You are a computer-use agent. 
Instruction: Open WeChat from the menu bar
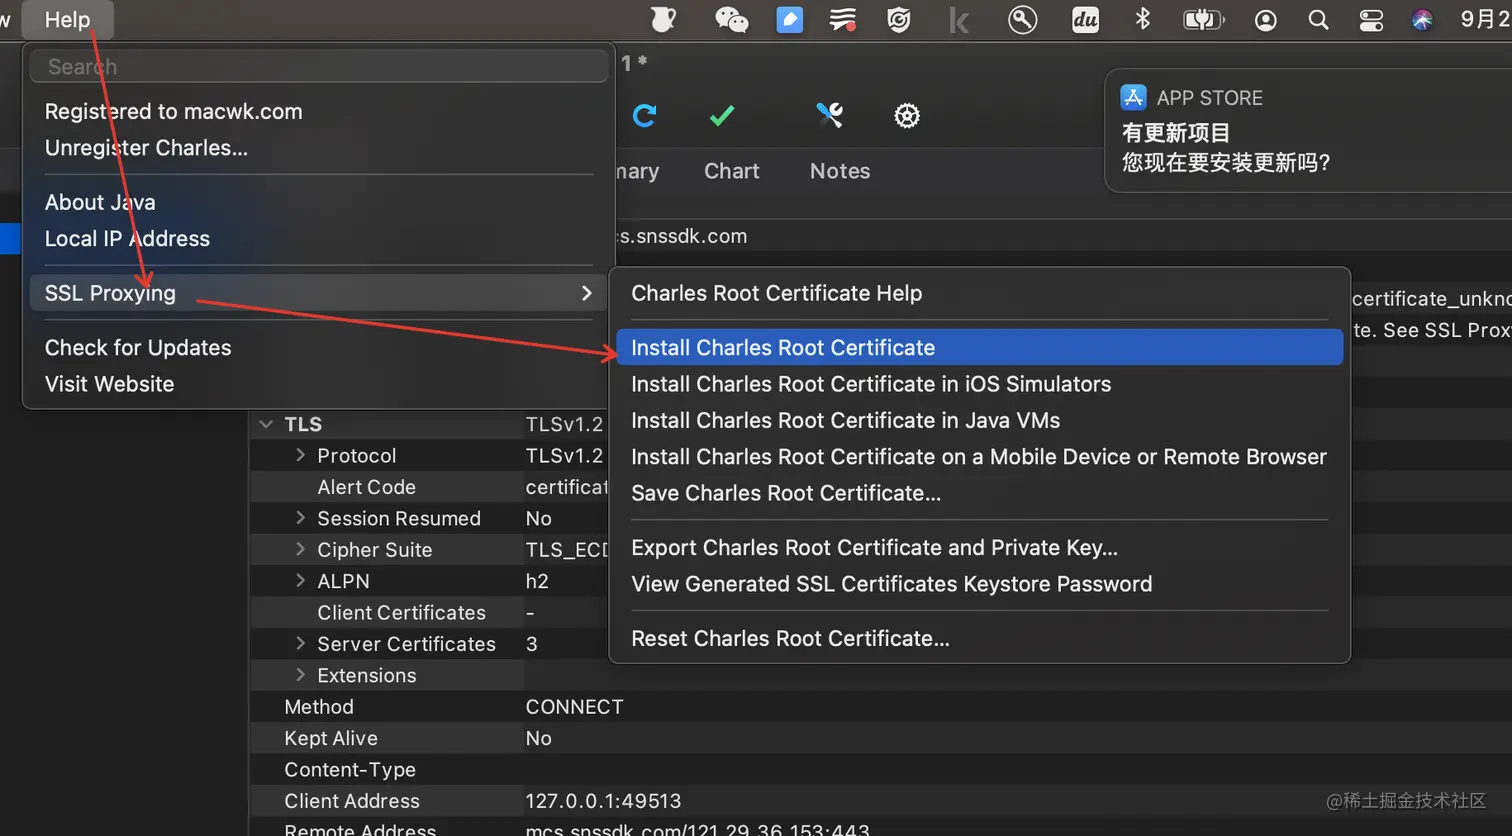[x=731, y=20]
